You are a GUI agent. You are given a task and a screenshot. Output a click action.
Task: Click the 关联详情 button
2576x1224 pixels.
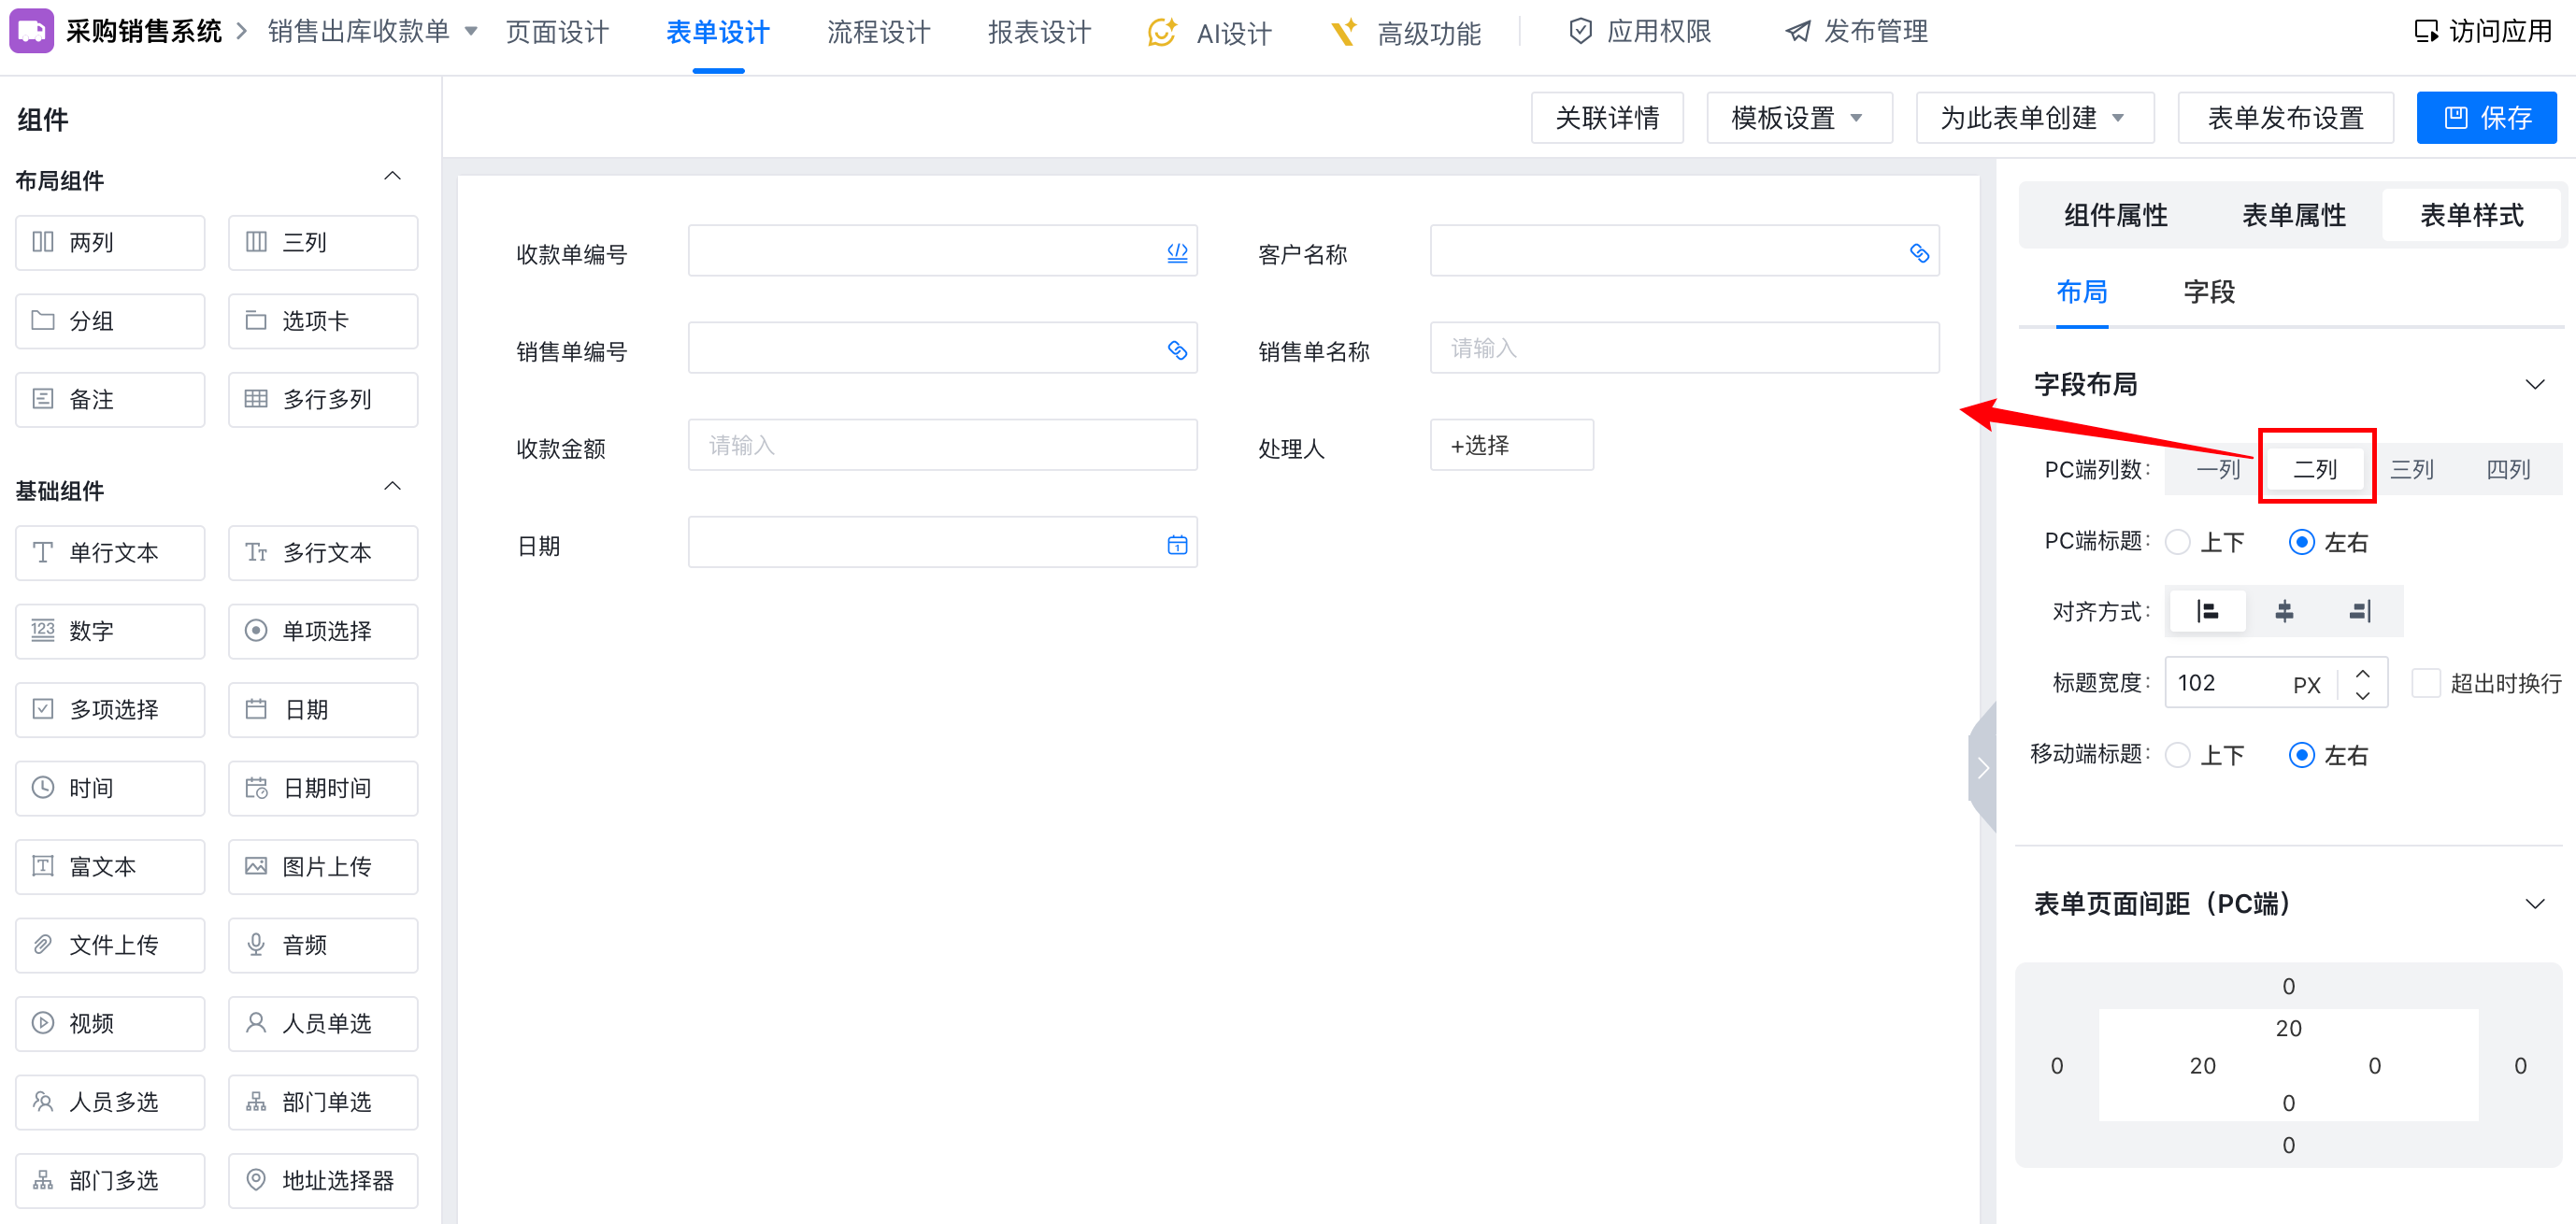pos(1606,118)
